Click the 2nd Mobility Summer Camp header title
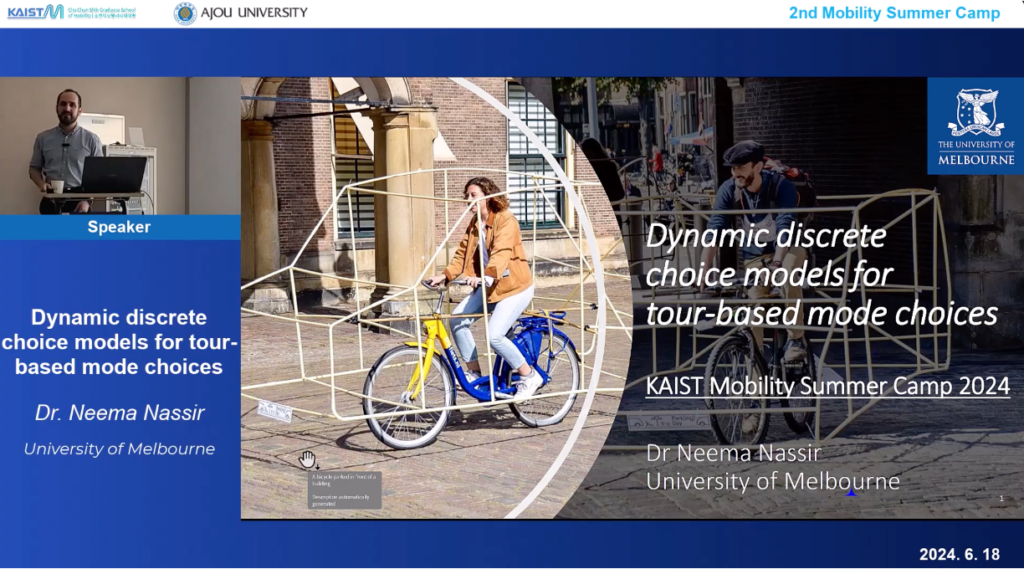1024x569 pixels. [894, 13]
